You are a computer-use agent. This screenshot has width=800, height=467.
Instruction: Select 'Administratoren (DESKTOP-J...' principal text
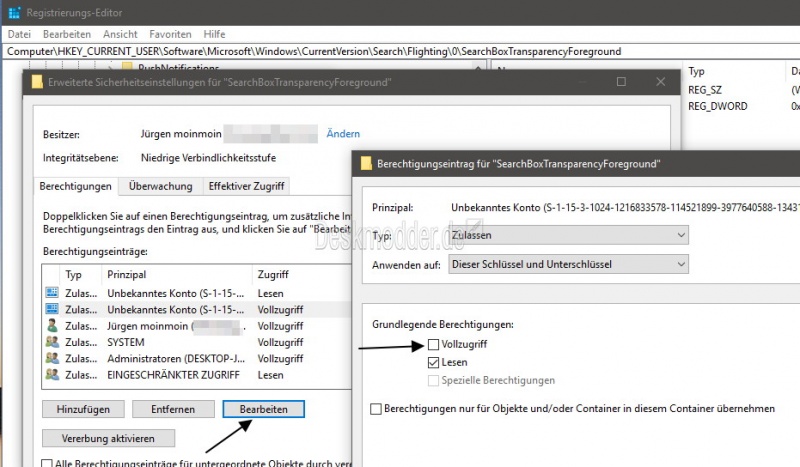click(x=176, y=358)
